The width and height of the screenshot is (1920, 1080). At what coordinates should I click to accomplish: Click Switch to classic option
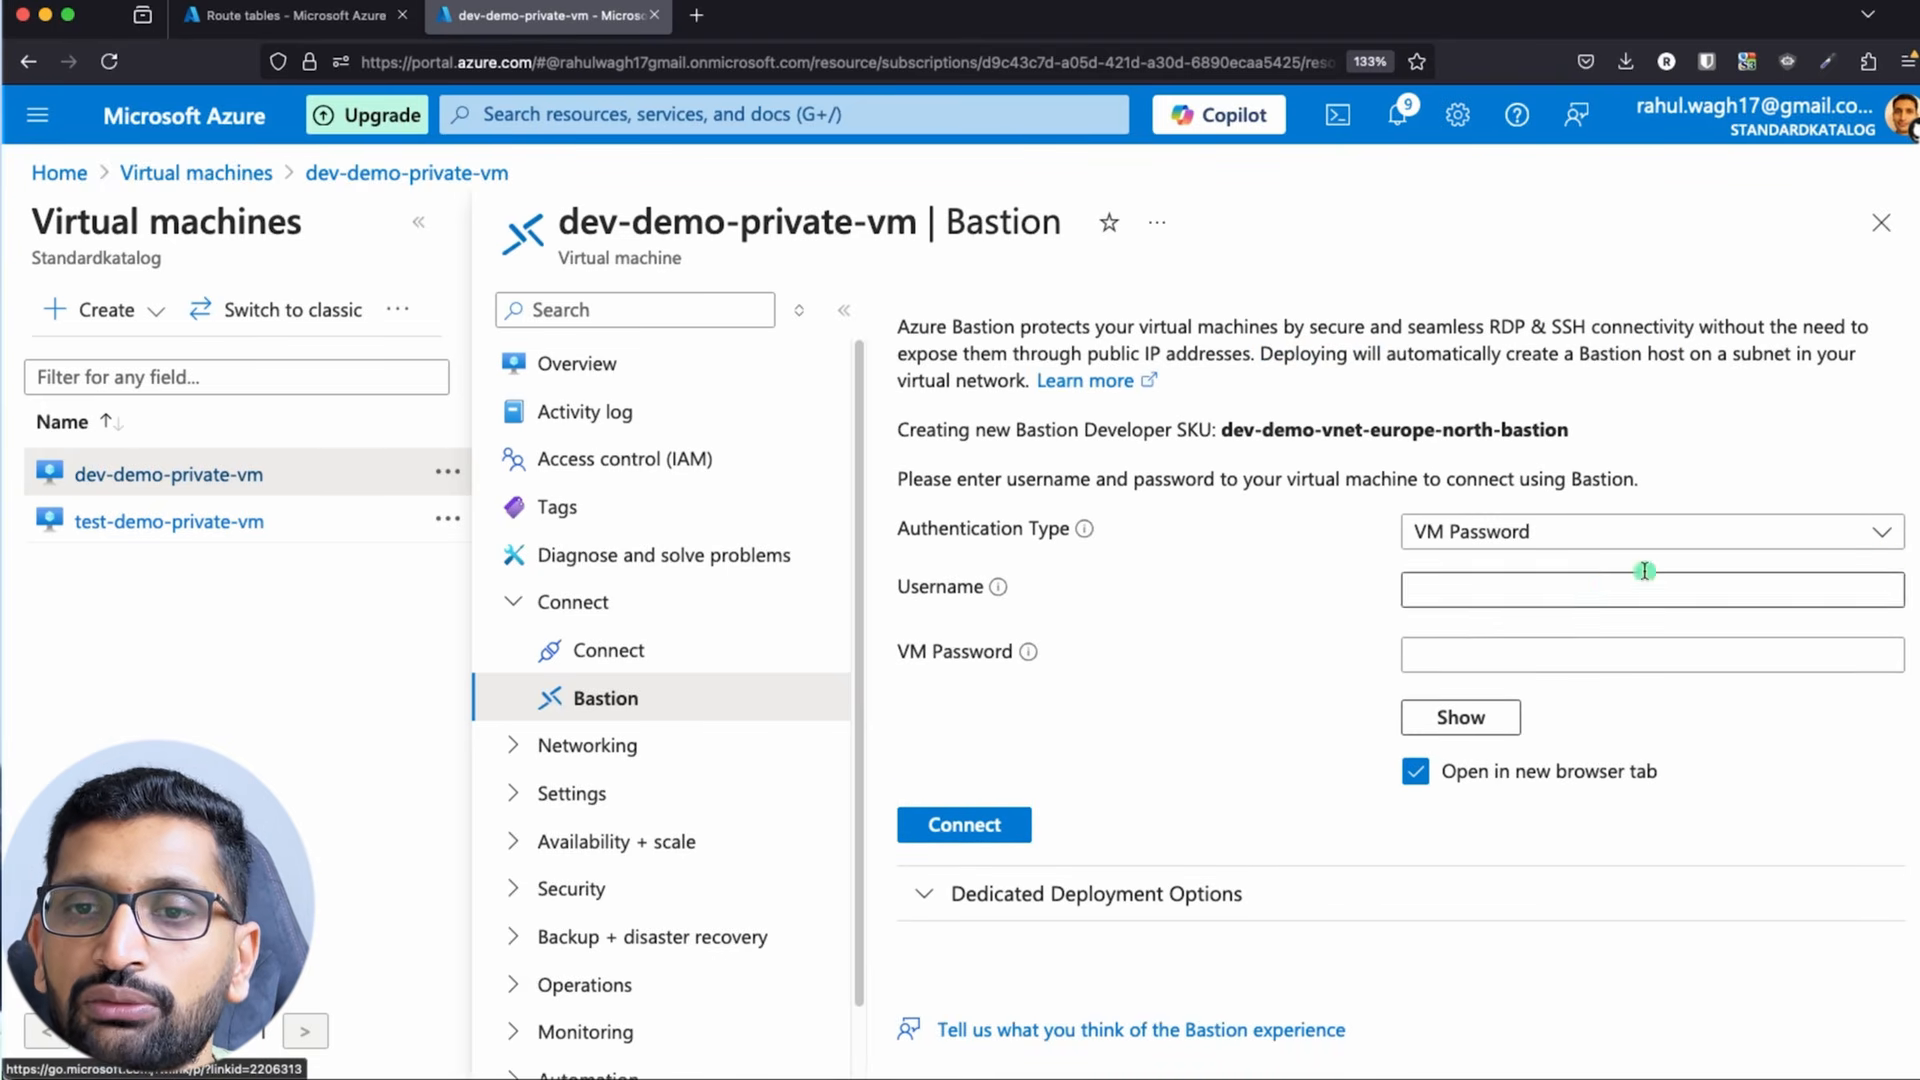click(276, 310)
